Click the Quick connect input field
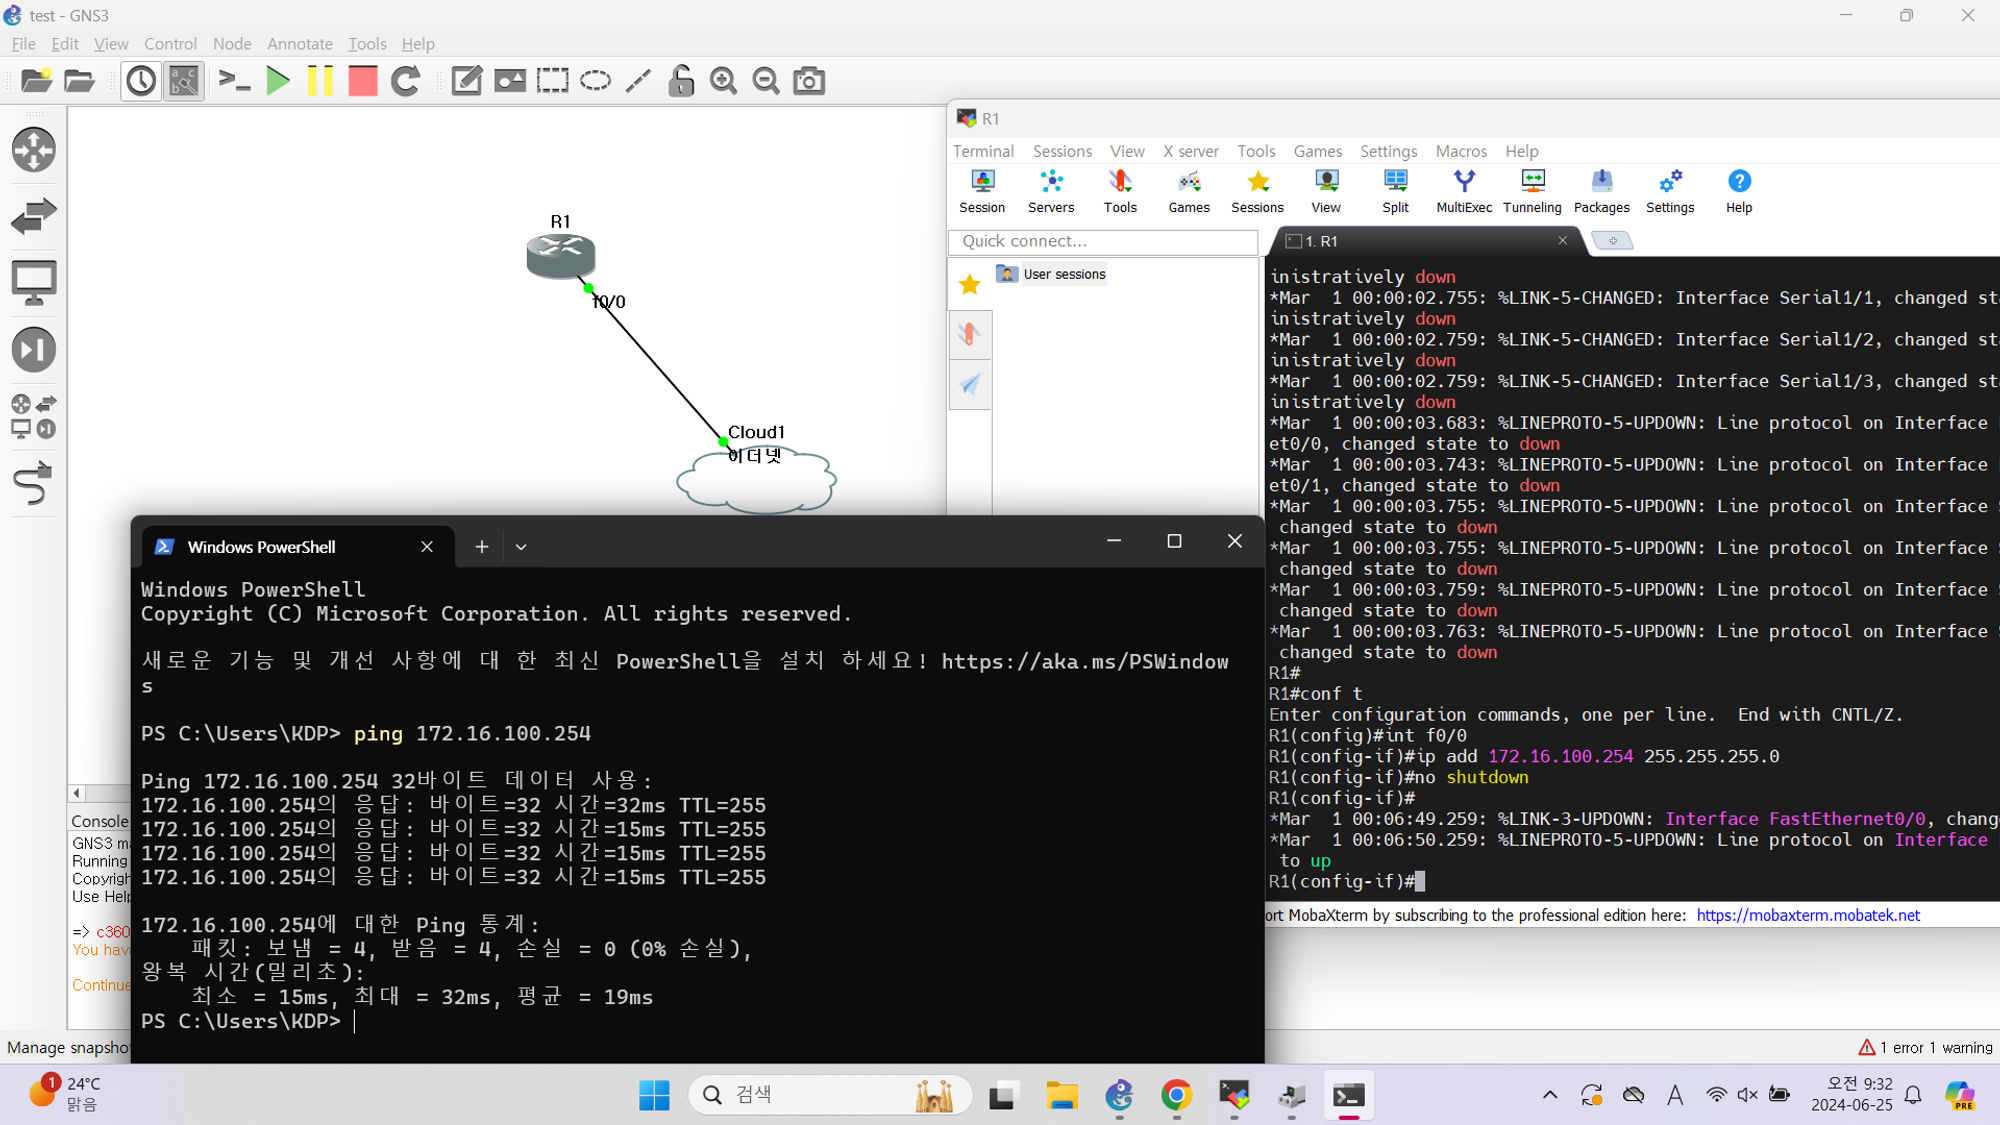The width and height of the screenshot is (2000, 1125). pos(1103,241)
